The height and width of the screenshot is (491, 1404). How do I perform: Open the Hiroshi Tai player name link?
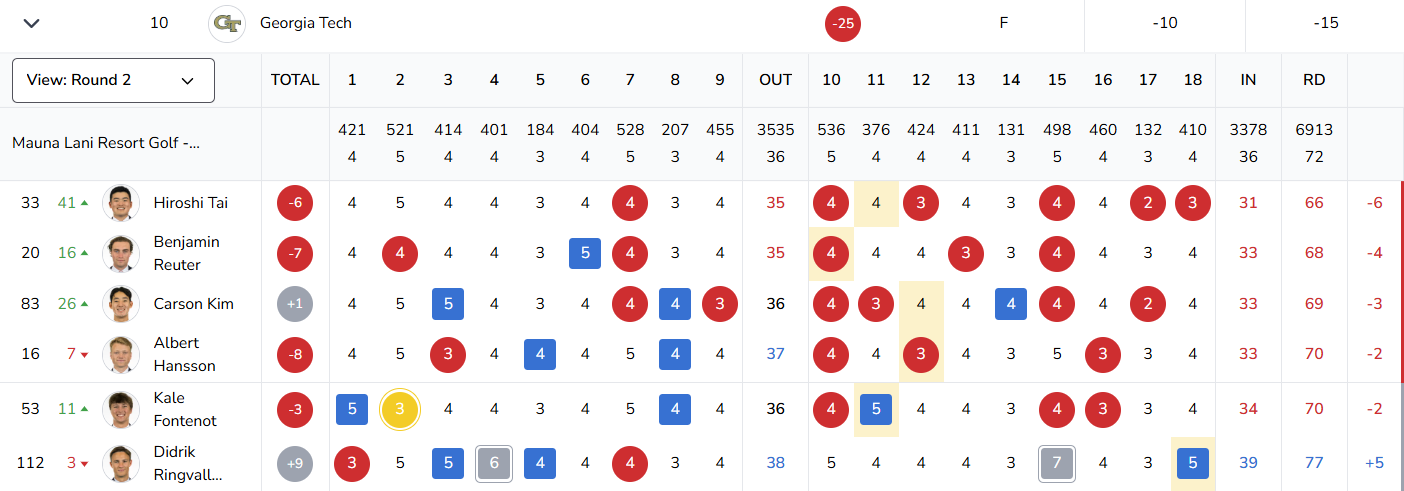(x=191, y=203)
